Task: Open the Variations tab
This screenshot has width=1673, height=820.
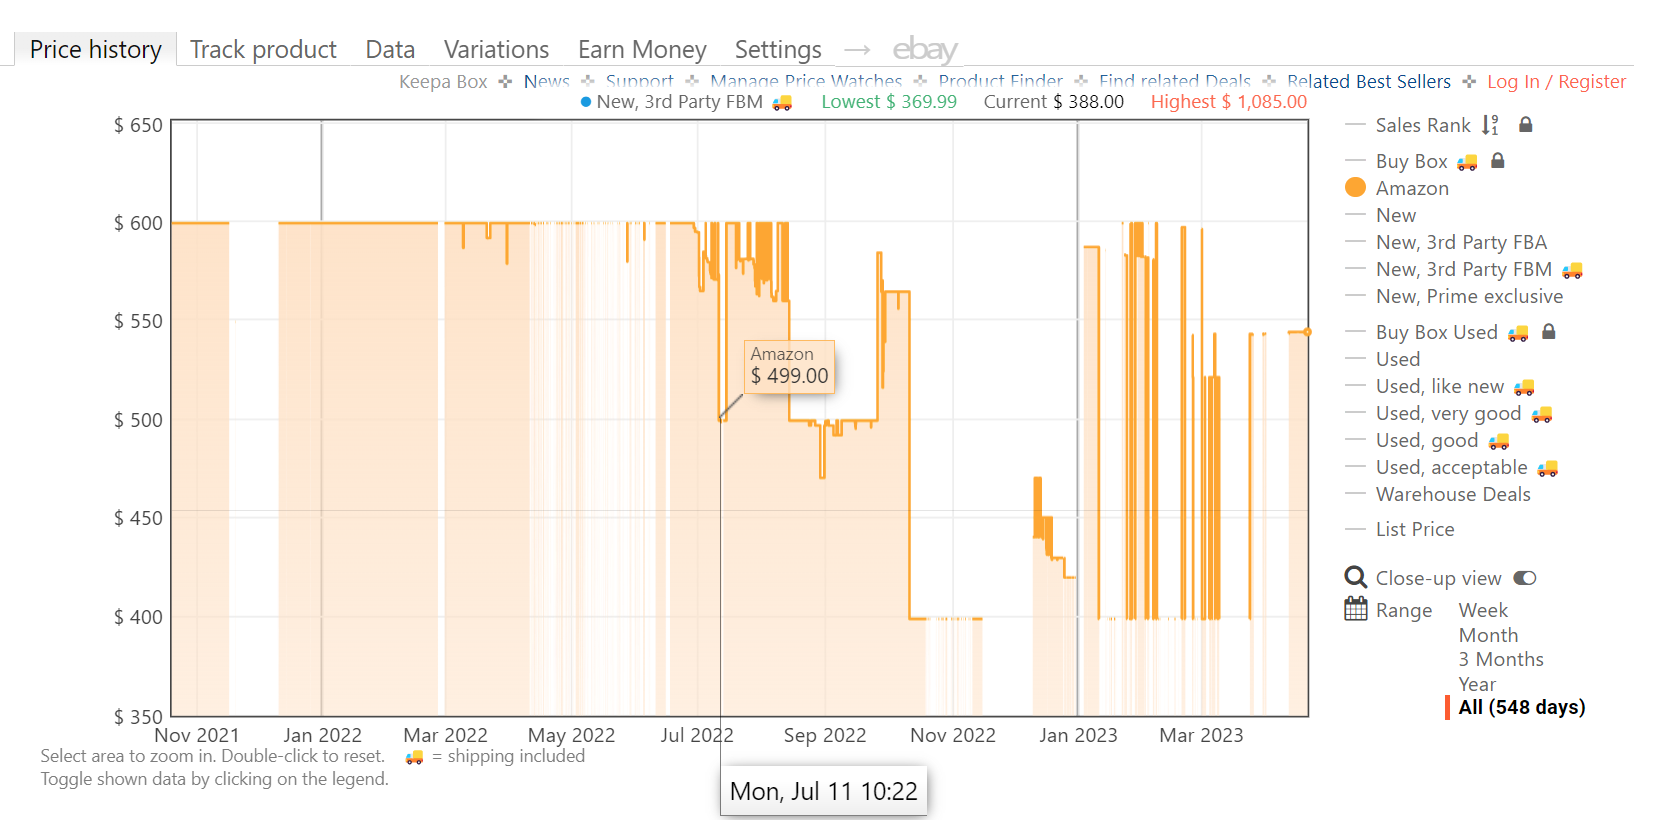Action: point(496,49)
